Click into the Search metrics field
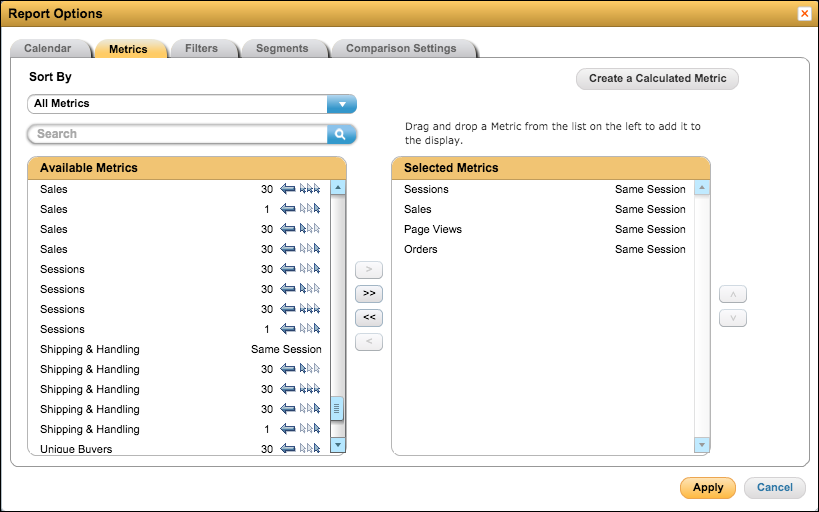Viewport: 819px width, 512px height. point(178,134)
